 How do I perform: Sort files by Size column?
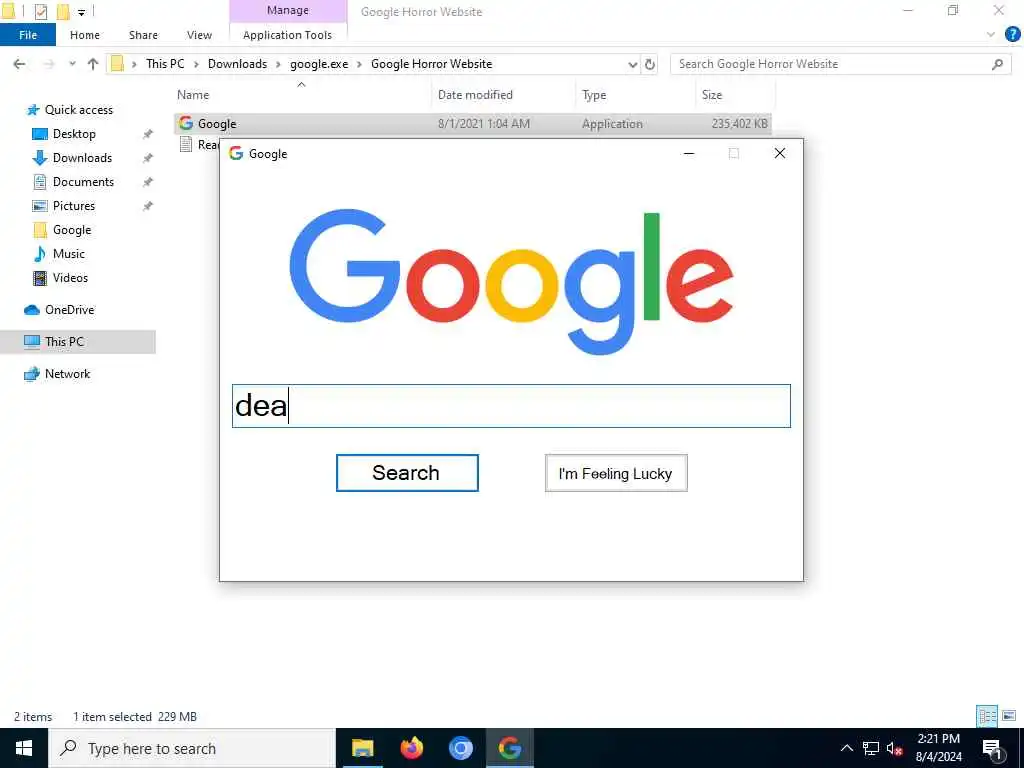[712, 95]
